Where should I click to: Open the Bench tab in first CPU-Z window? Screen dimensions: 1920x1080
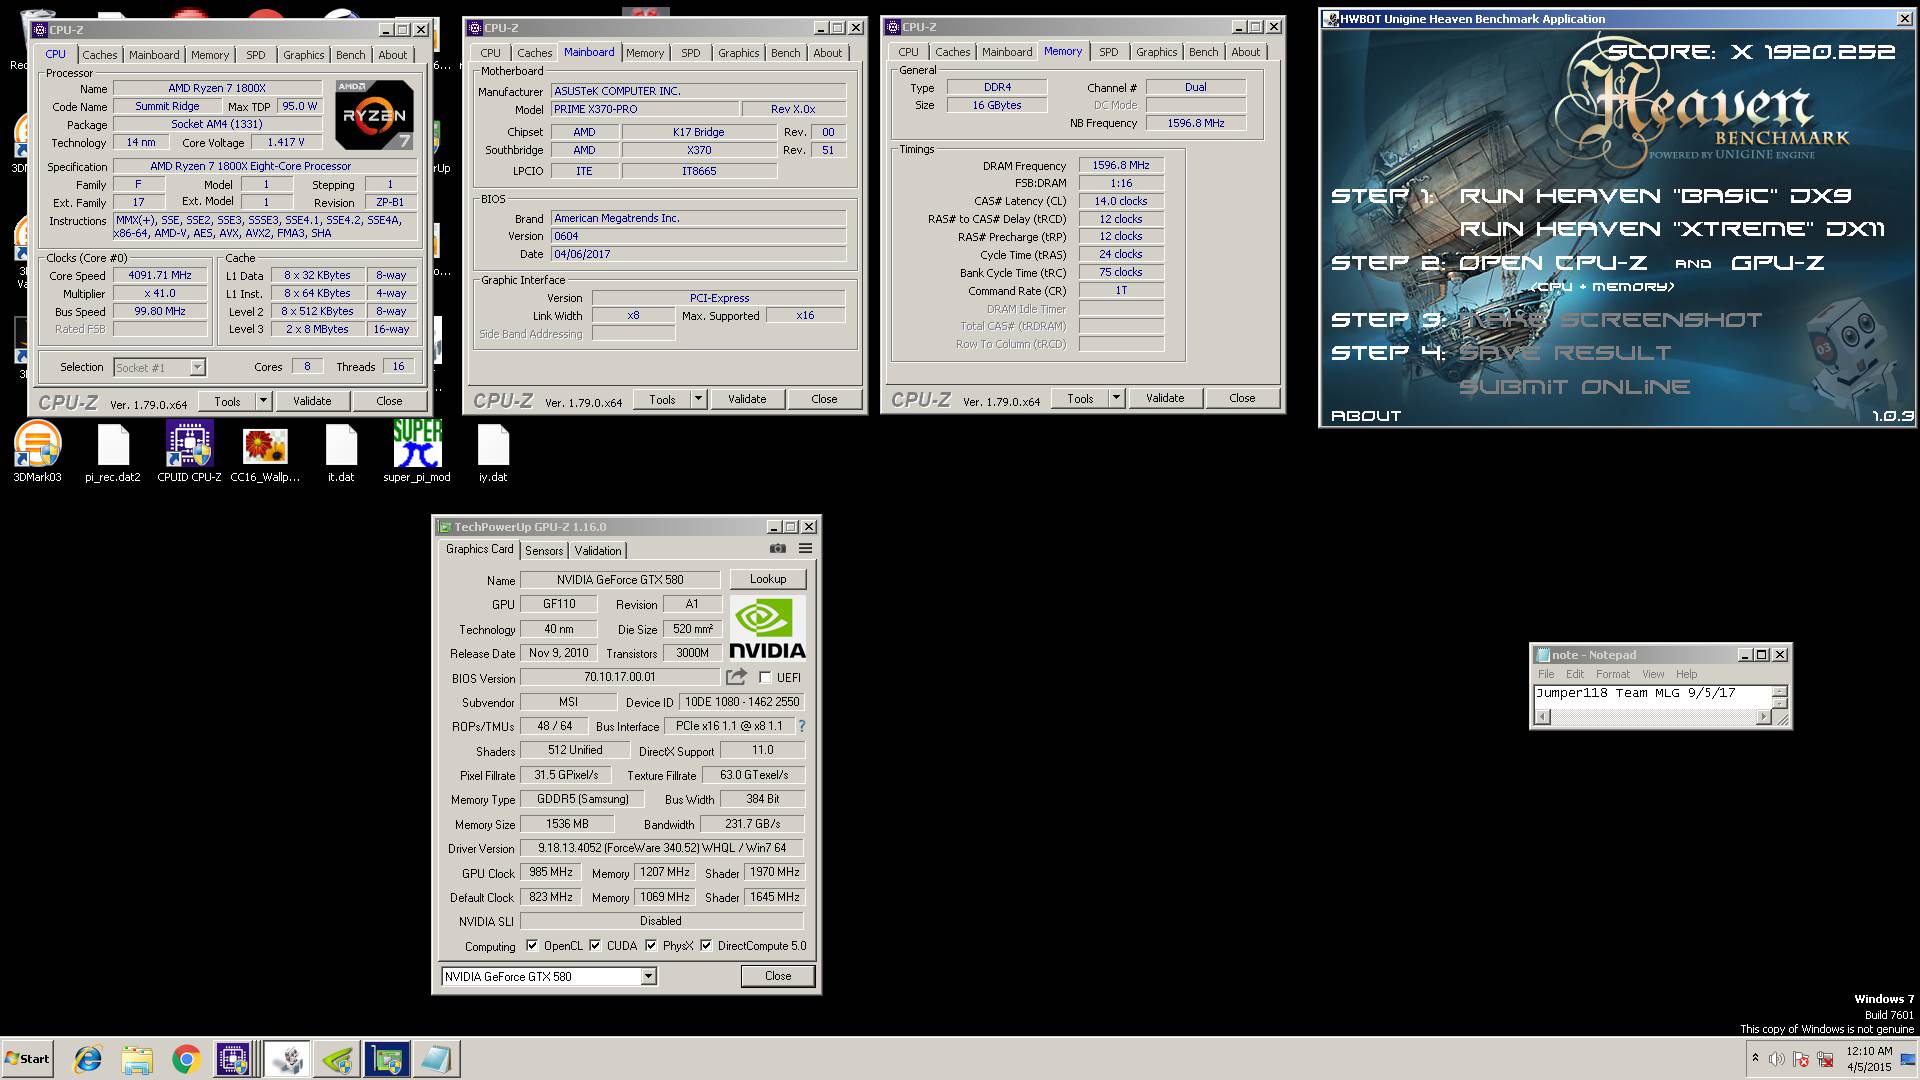[350, 55]
